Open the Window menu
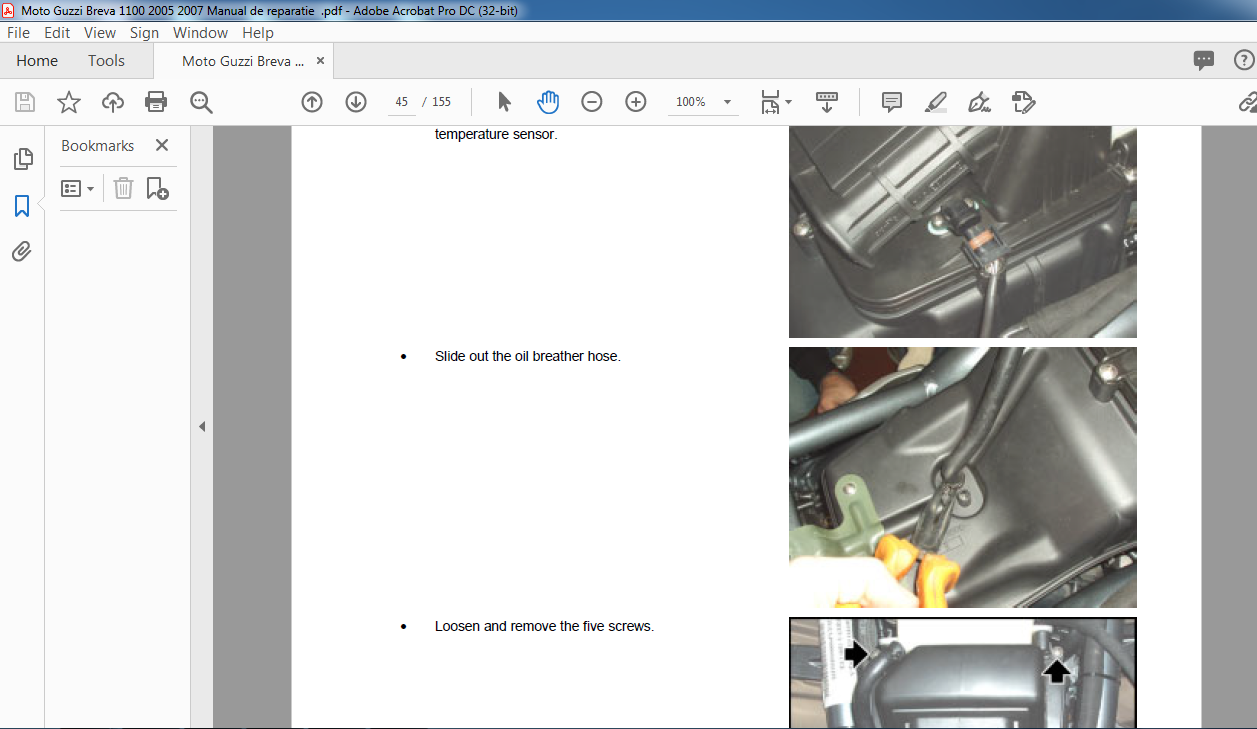This screenshot has width=1257, height=729. coord(200,32)
